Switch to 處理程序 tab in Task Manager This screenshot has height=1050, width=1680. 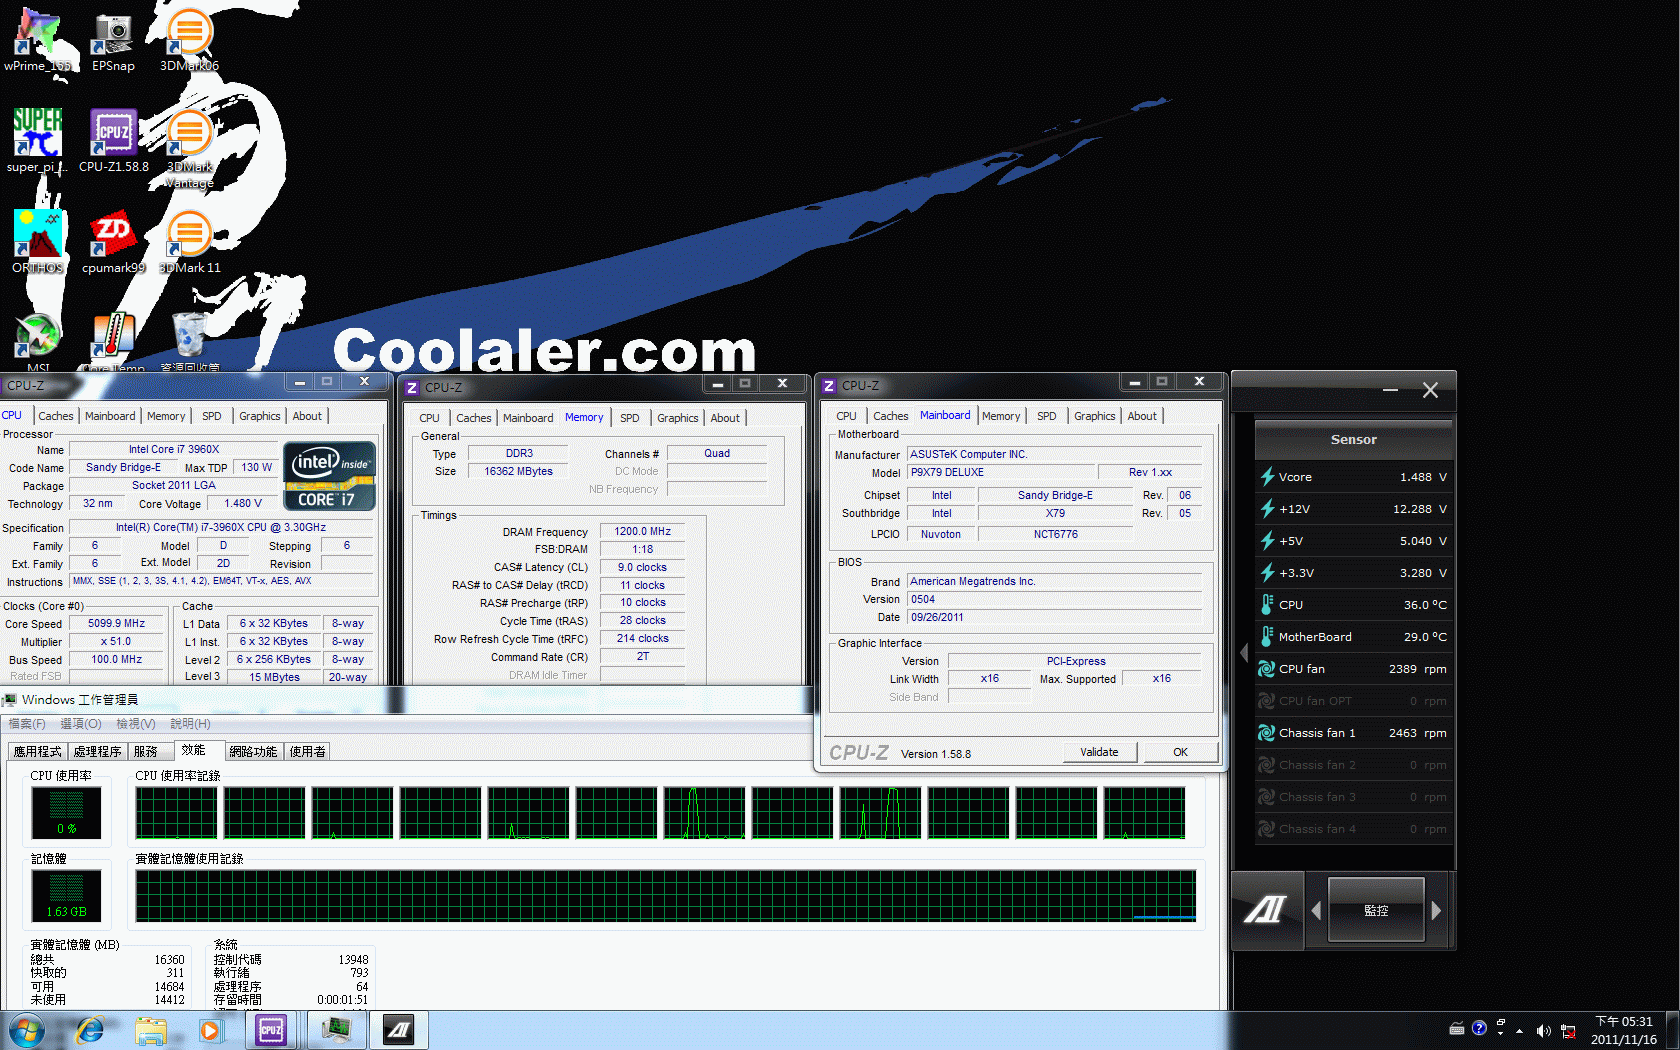coord(98,752)
